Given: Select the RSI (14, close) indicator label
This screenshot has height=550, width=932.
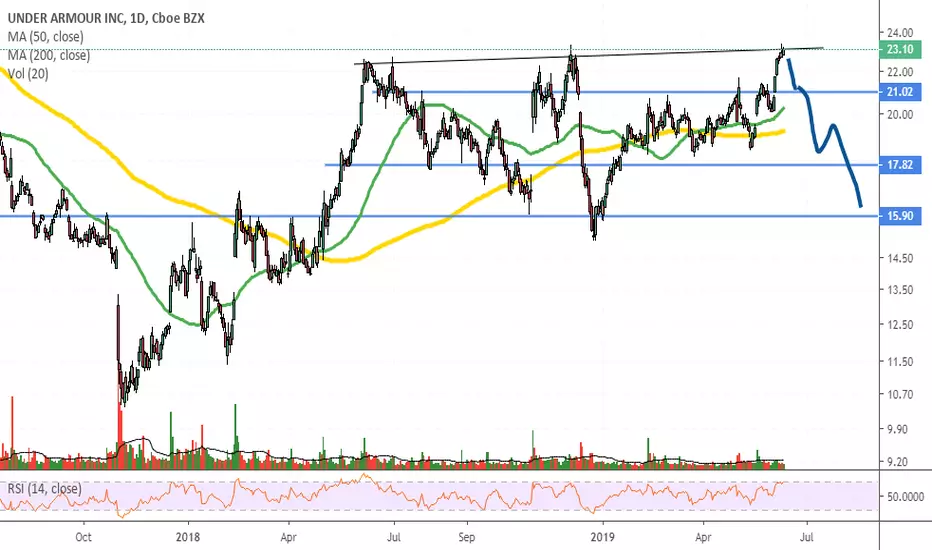Looking at the screenshot, I should pos(44,489).
